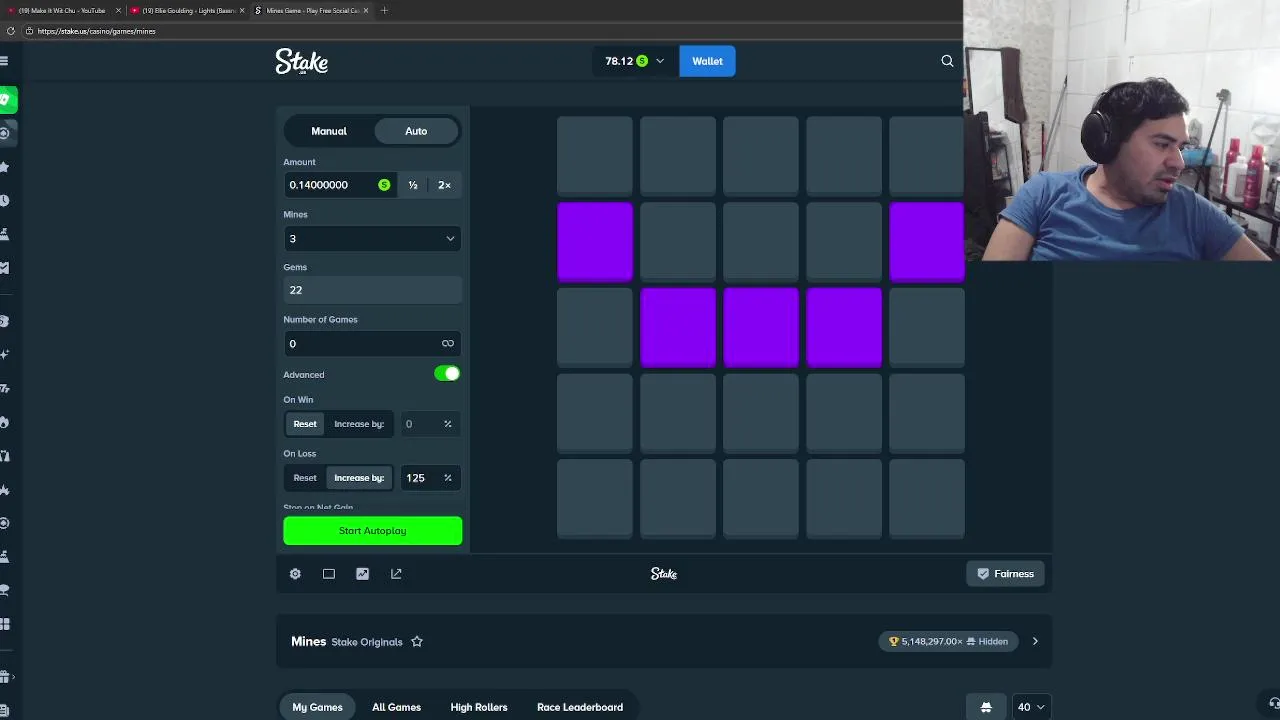Open game settings gear icon

click(x=295, y=574)
